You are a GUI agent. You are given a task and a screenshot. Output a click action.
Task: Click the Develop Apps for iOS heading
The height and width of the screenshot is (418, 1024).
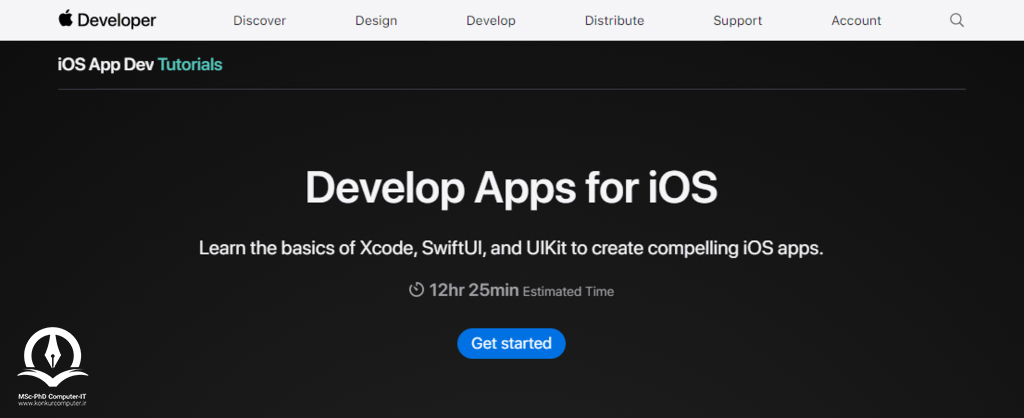click(x=511, y=187)
